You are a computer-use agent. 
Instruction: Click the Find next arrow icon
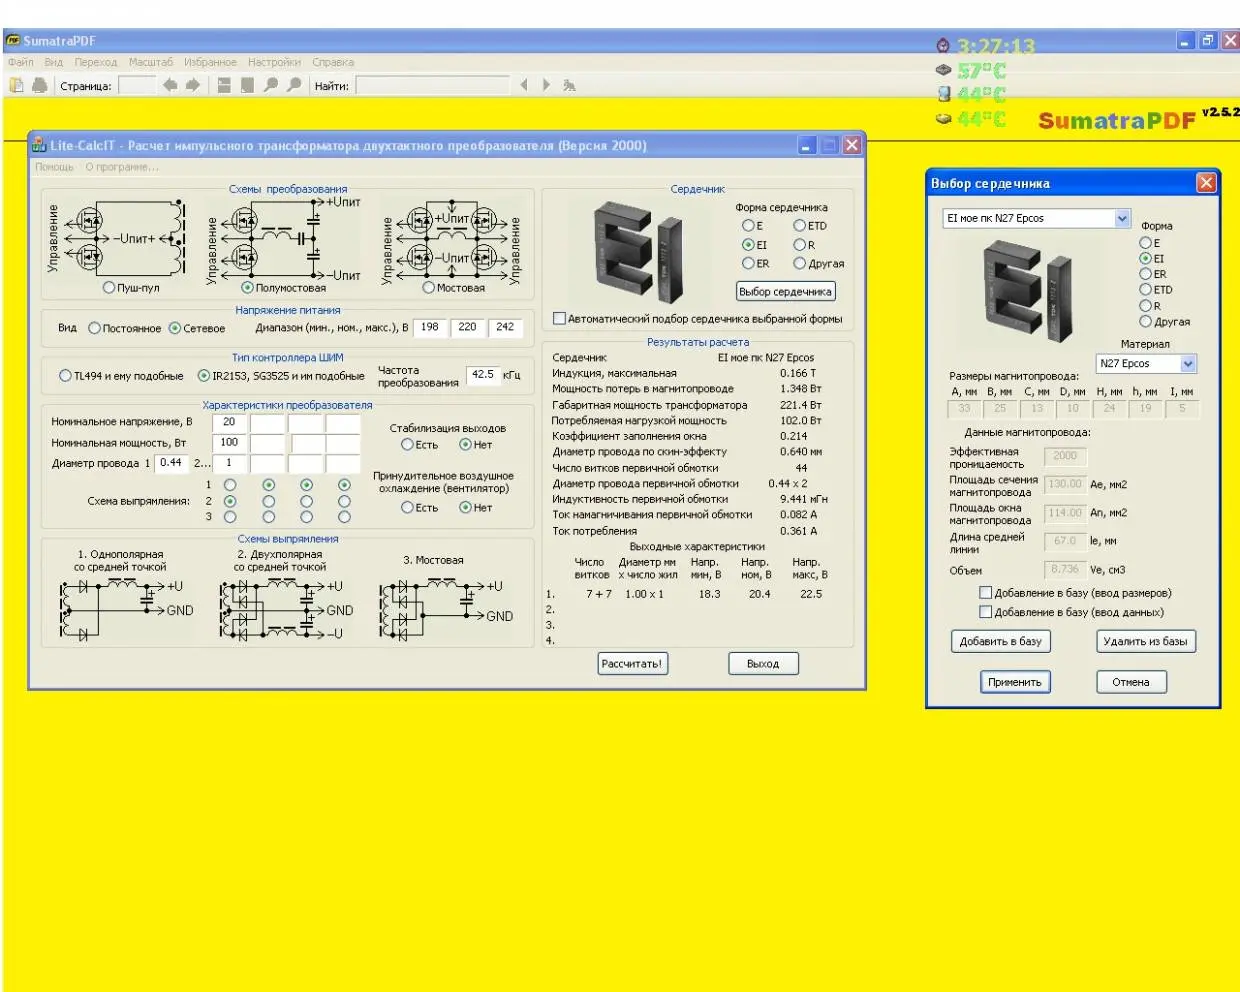(546, 86)
